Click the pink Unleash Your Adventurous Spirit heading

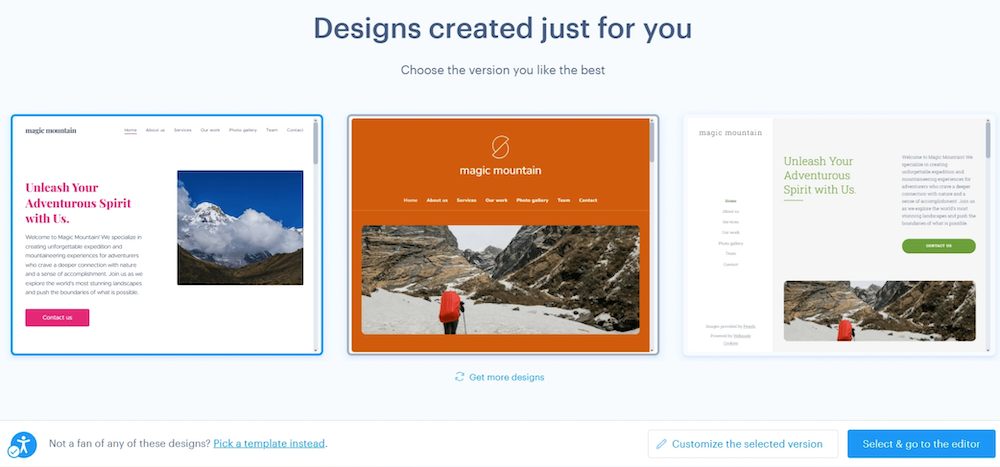pyautogui.click(x=78, y=203)
